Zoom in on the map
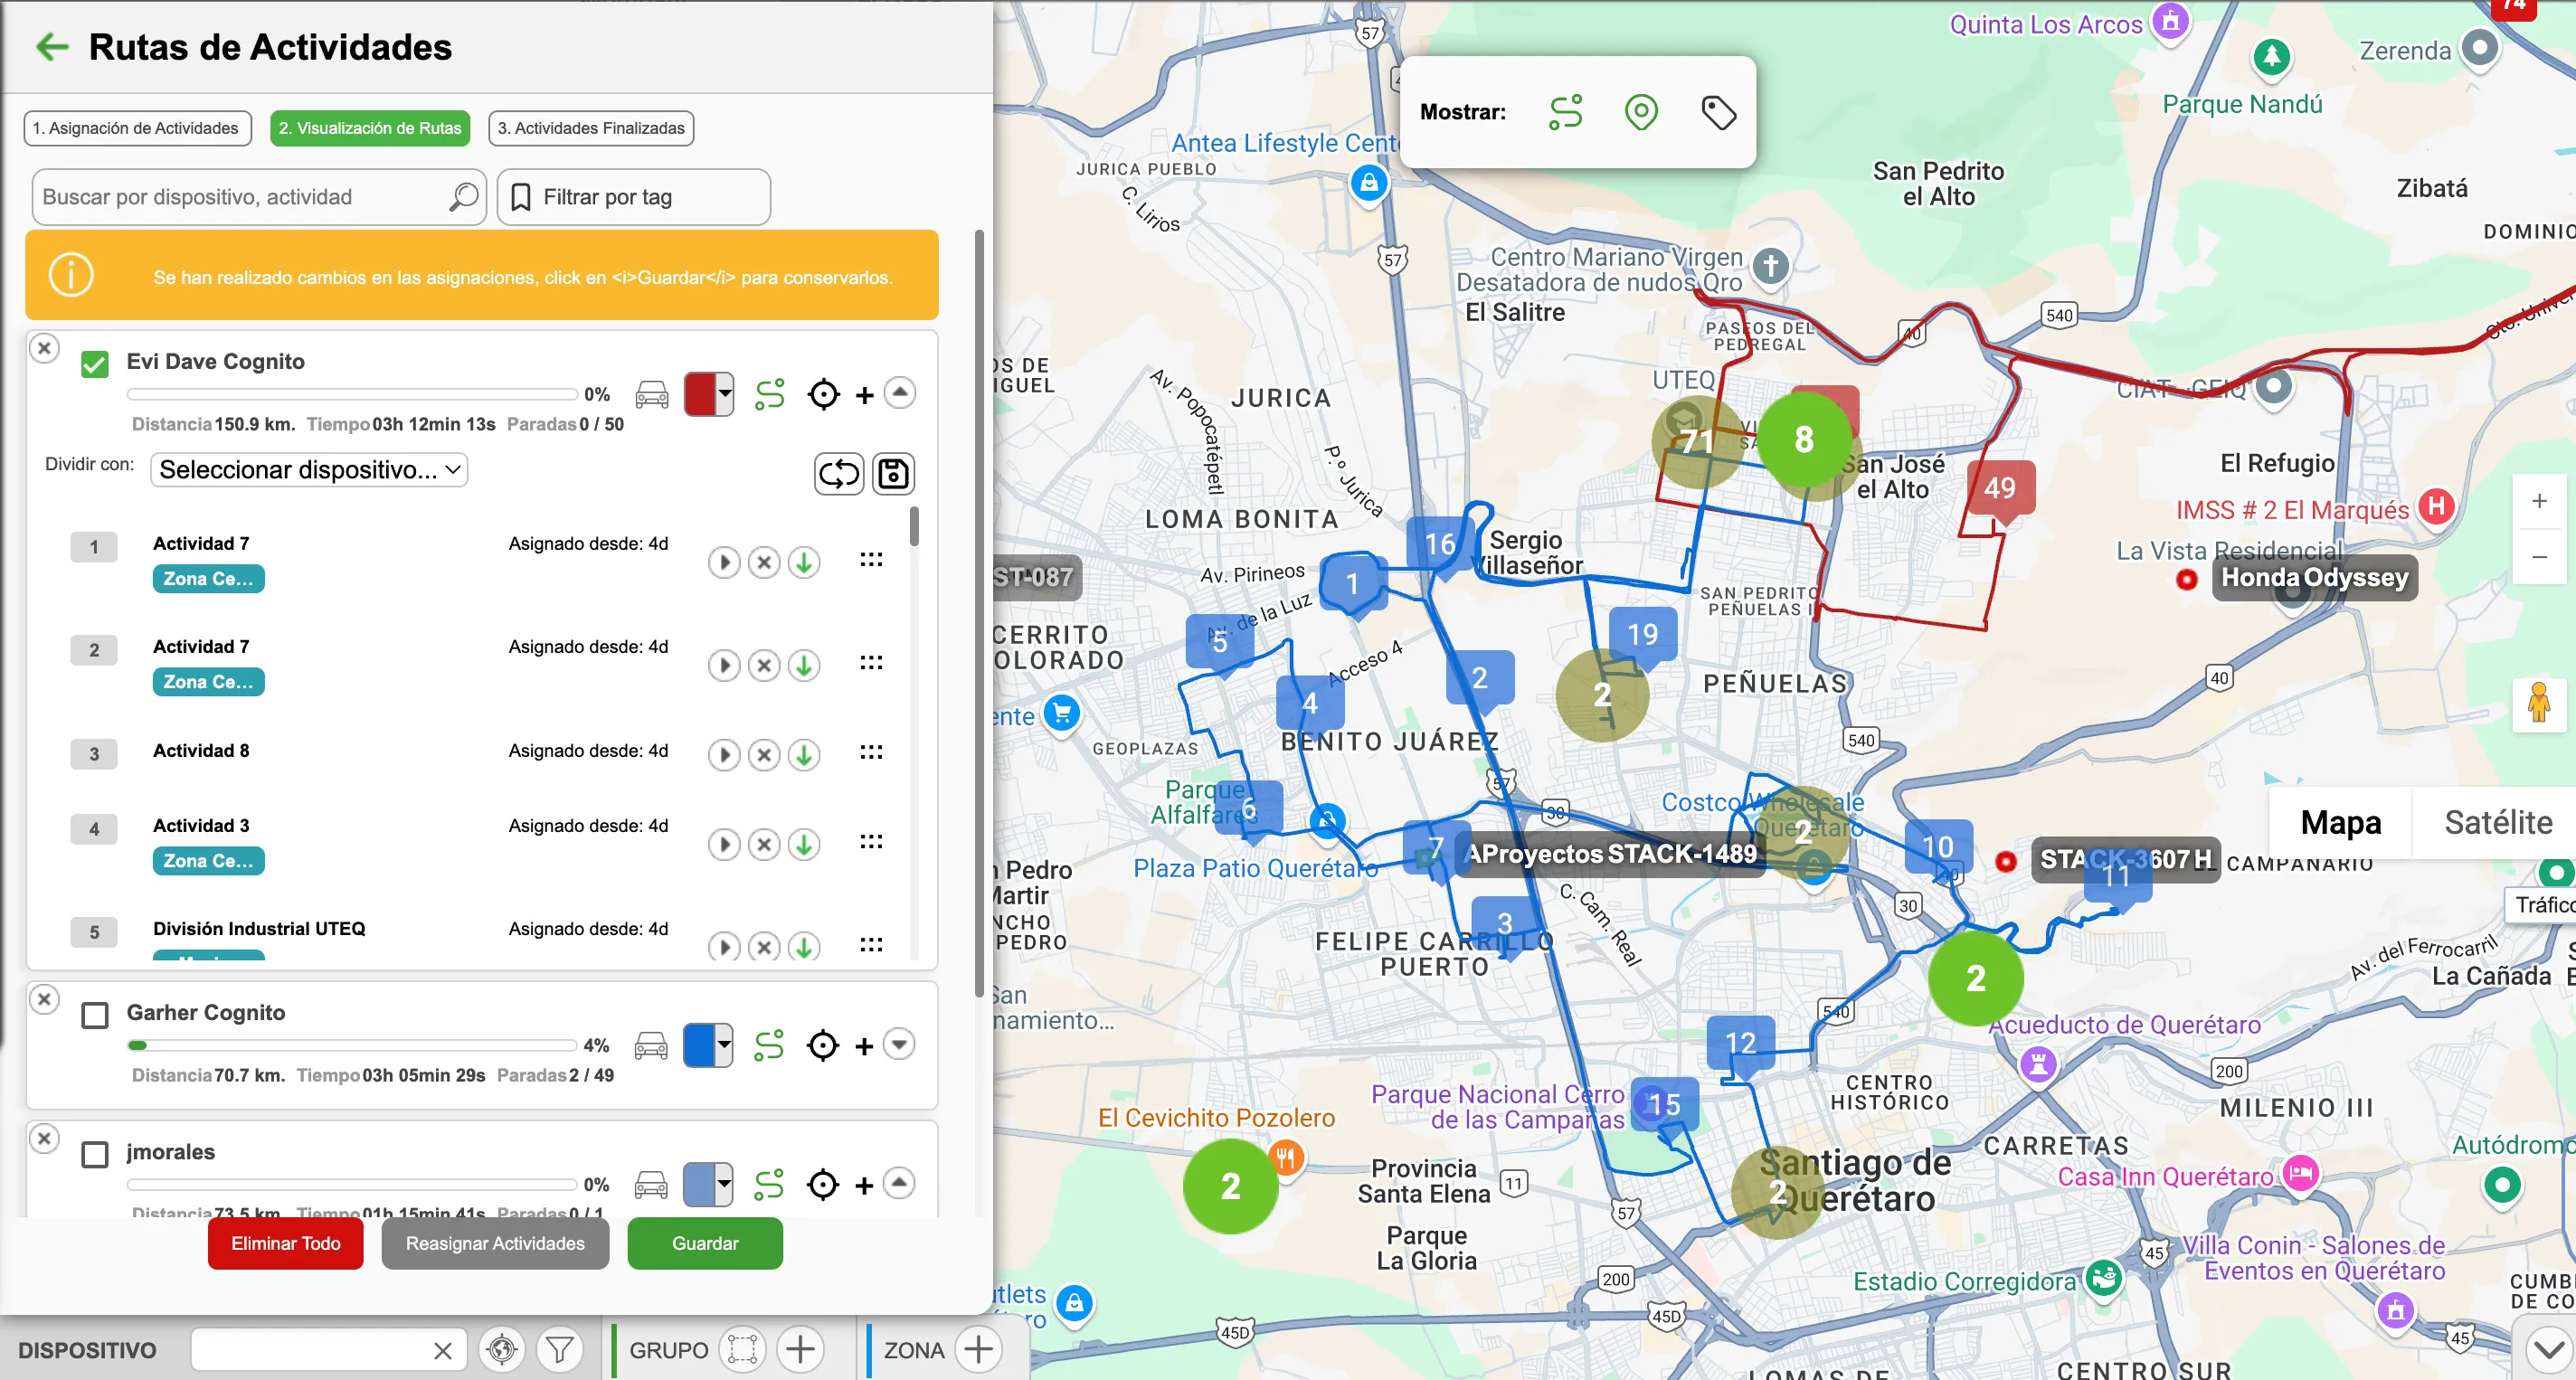Image resolution: width=2576 pixels, height=1380 pixels. tap(2538, 502)
